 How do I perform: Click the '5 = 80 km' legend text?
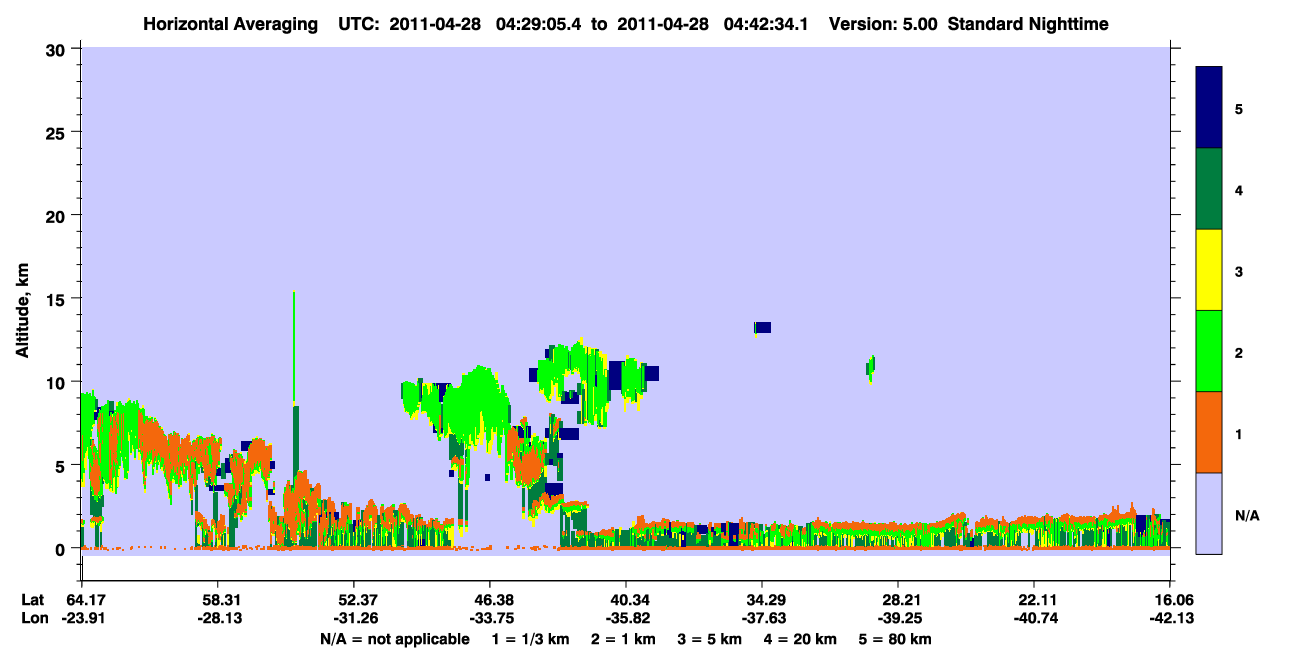(x=896, y=639)
